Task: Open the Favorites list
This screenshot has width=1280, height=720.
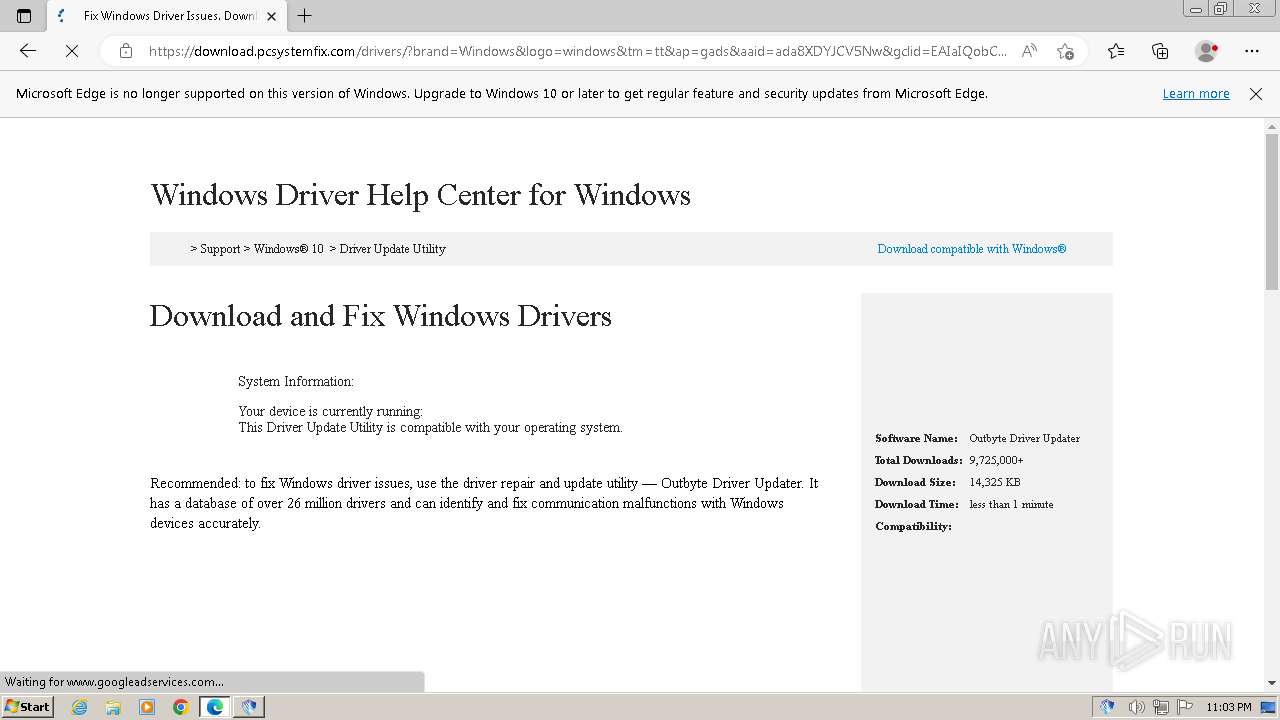Action: point(1116,51)
